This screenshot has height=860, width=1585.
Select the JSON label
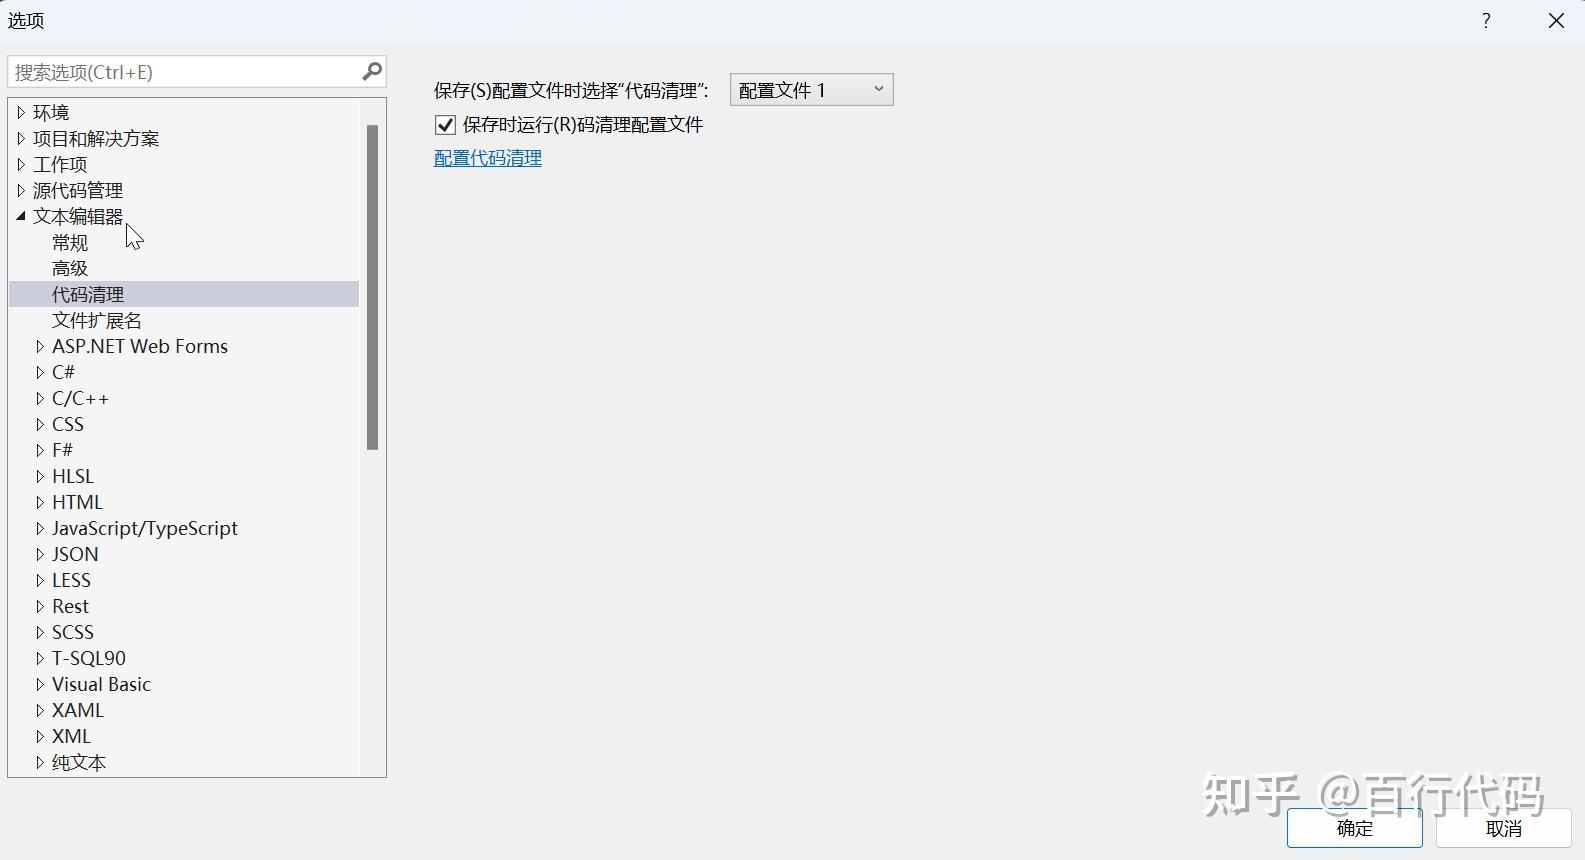75,554
